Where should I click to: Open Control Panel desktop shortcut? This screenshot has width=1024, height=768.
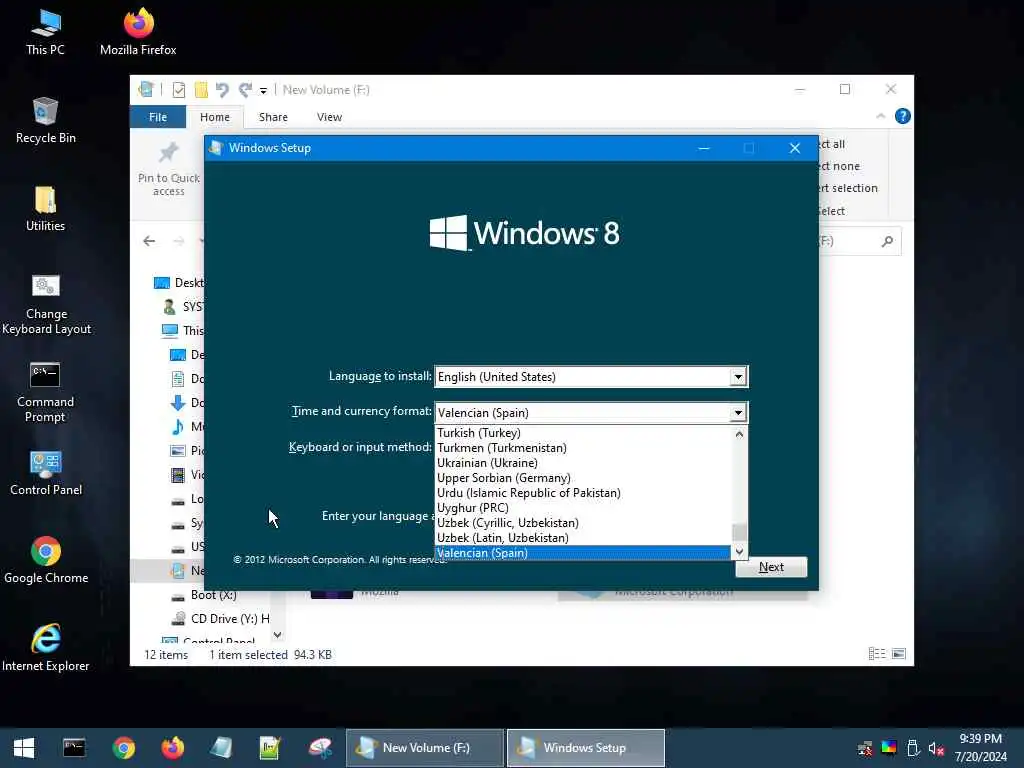pos(46,473)
